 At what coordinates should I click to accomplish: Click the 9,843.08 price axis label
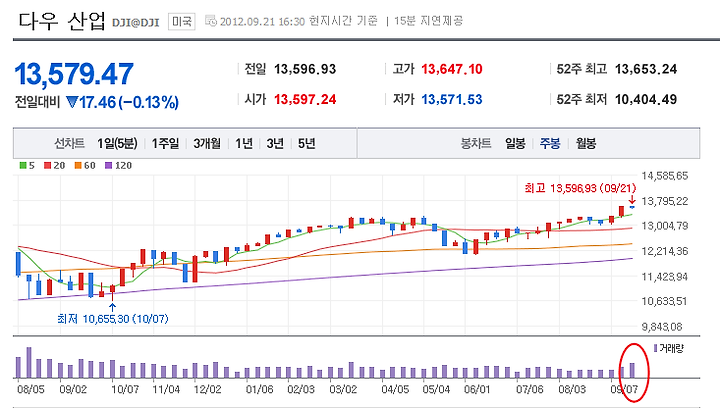662,327
